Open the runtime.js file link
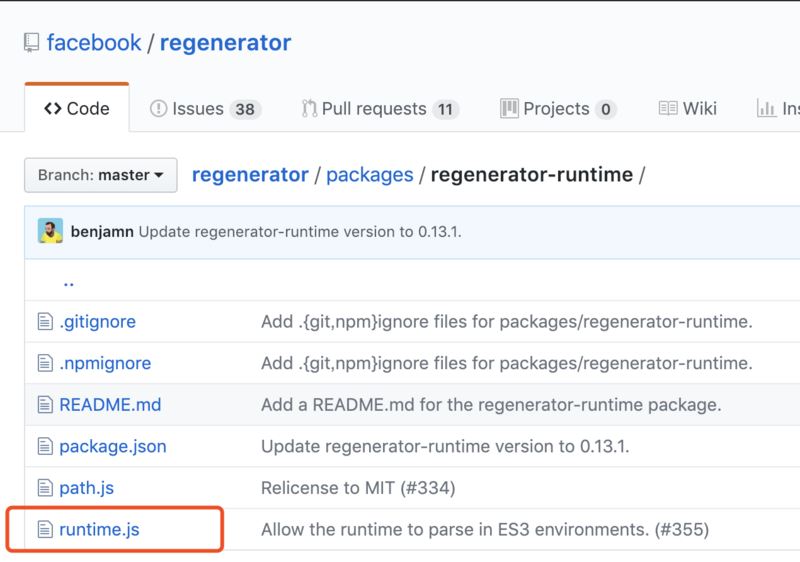Viewport: 800px width, 562px height. pos(99,530)
